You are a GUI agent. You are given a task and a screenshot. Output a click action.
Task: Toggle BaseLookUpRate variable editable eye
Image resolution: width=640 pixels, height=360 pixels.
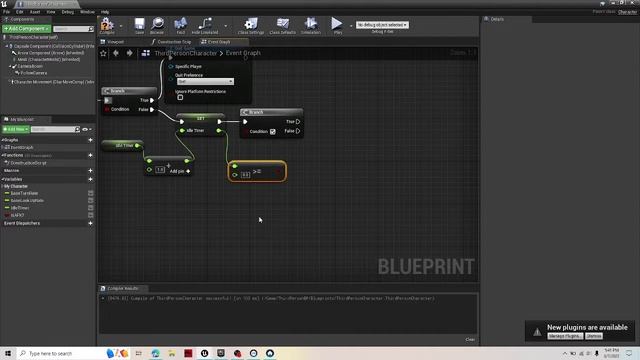(x=91, y=200)
